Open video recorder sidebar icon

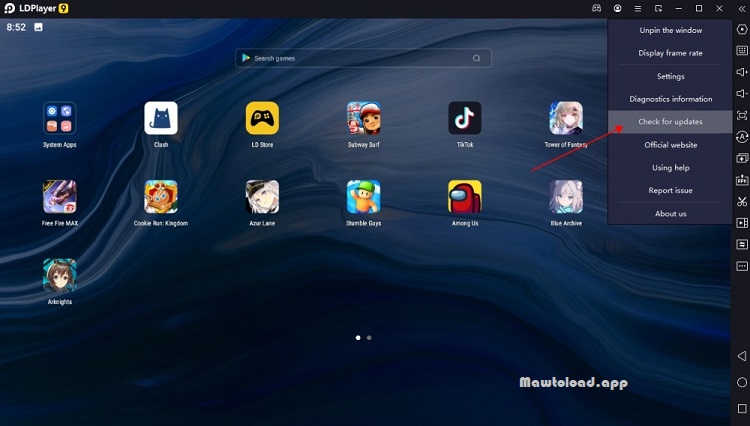pyautogui.click(x=742, y=223)
